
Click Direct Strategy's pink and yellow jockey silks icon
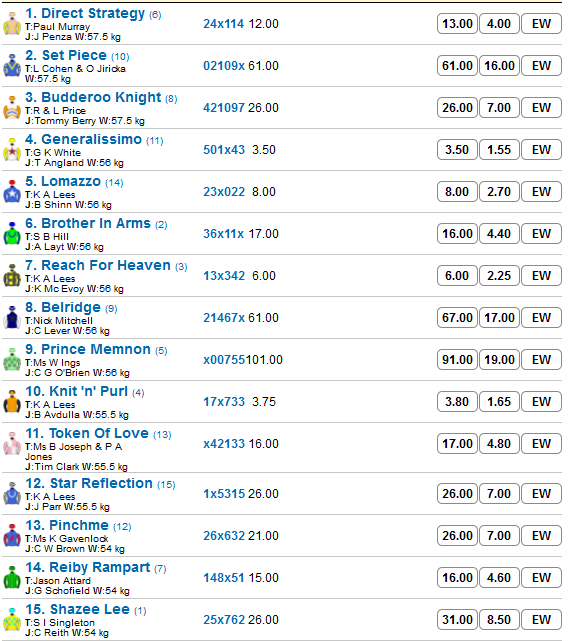[x=12, y=24]
